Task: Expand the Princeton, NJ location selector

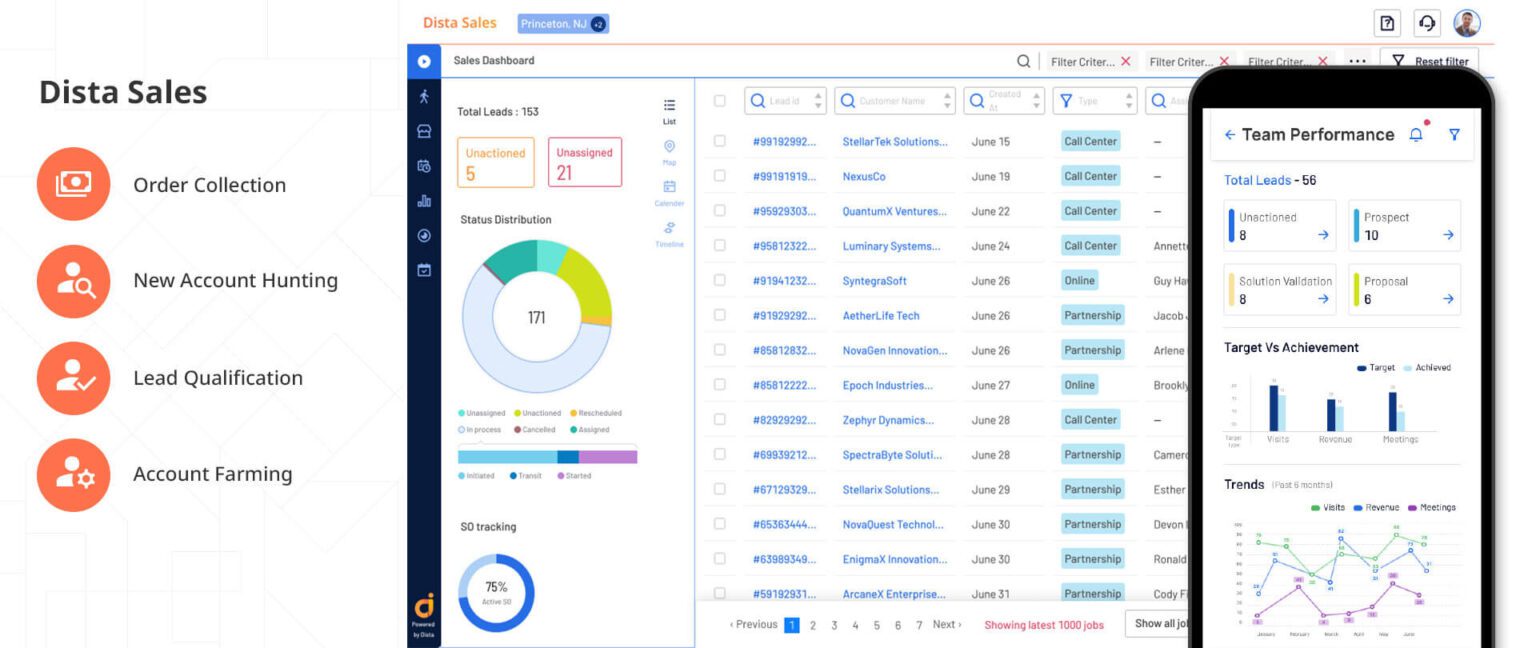Action: pyautogui.click(x=563, y=24)
